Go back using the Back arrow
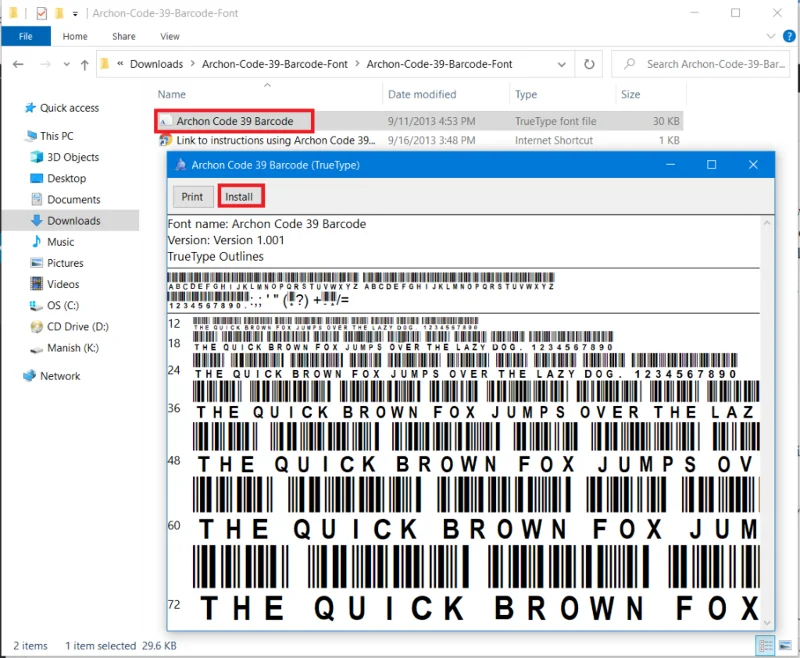The height and width of the screenshot is (658, 800). point(18,64)
